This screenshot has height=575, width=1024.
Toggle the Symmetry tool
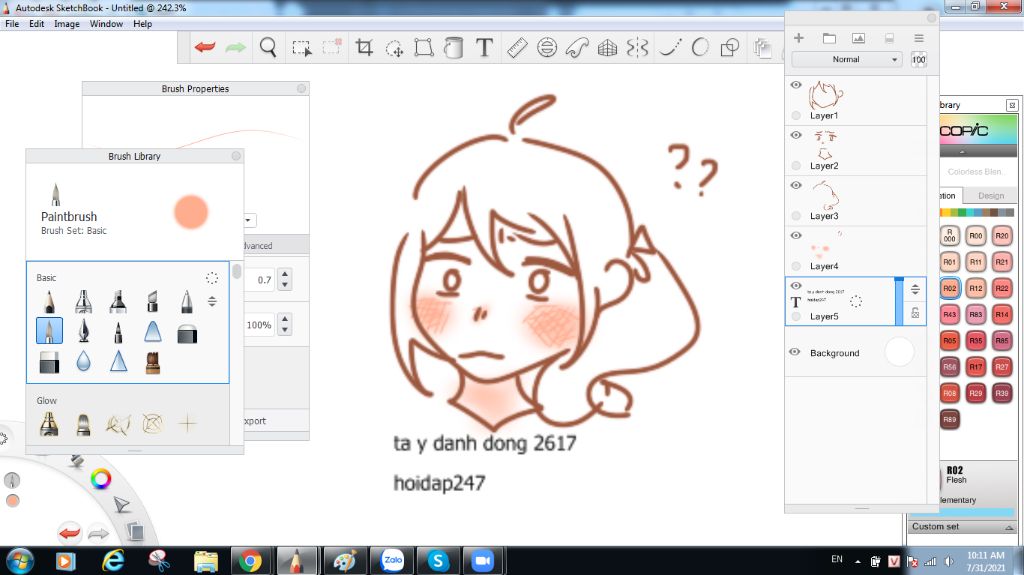(637, 47)
